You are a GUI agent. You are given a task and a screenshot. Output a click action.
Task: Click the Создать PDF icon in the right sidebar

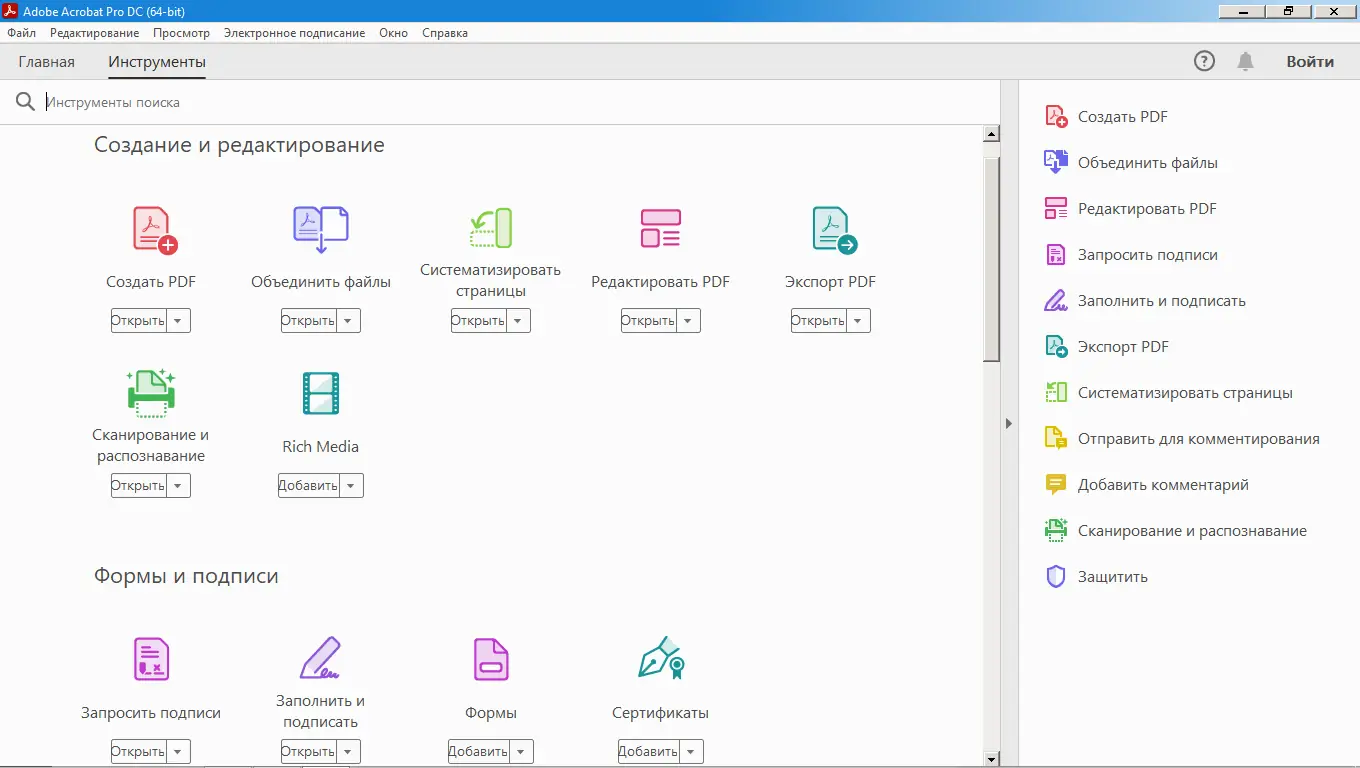[1056, 117]
